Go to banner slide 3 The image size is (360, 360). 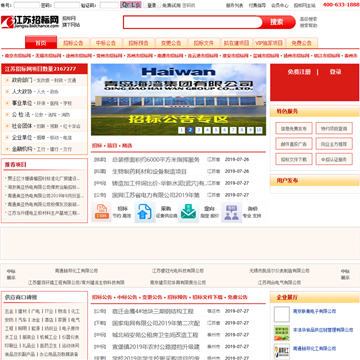pos(199,130)
